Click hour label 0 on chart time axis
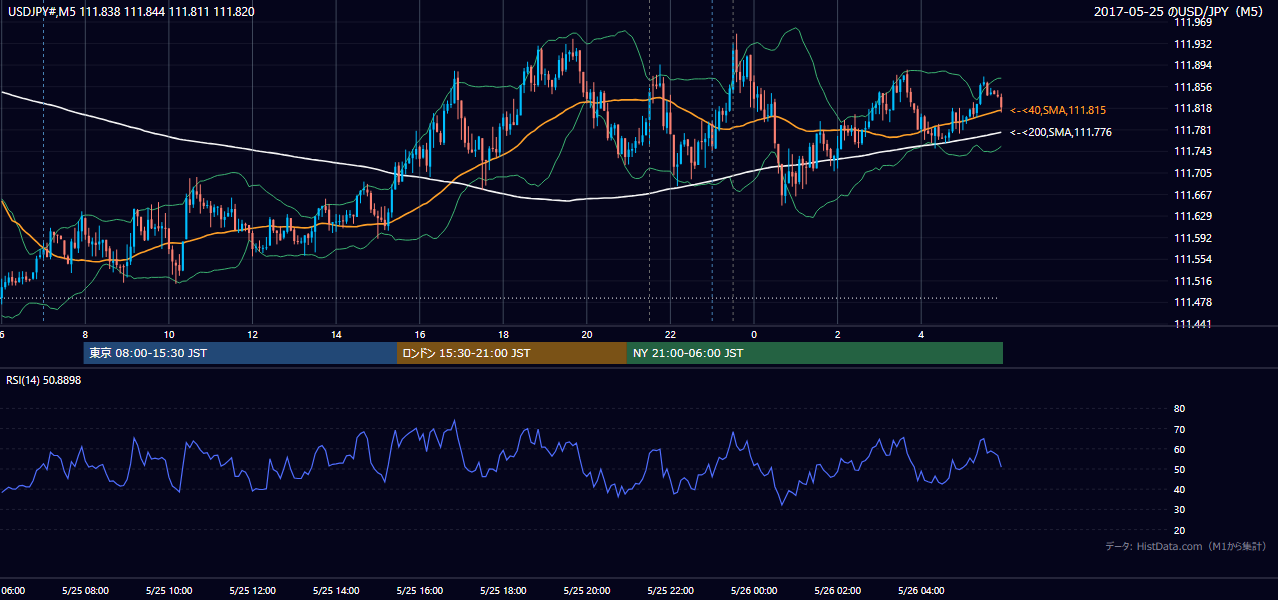The width and height of the screenshot is (1278, 600). pyautogui.click(x=754, y=335)
